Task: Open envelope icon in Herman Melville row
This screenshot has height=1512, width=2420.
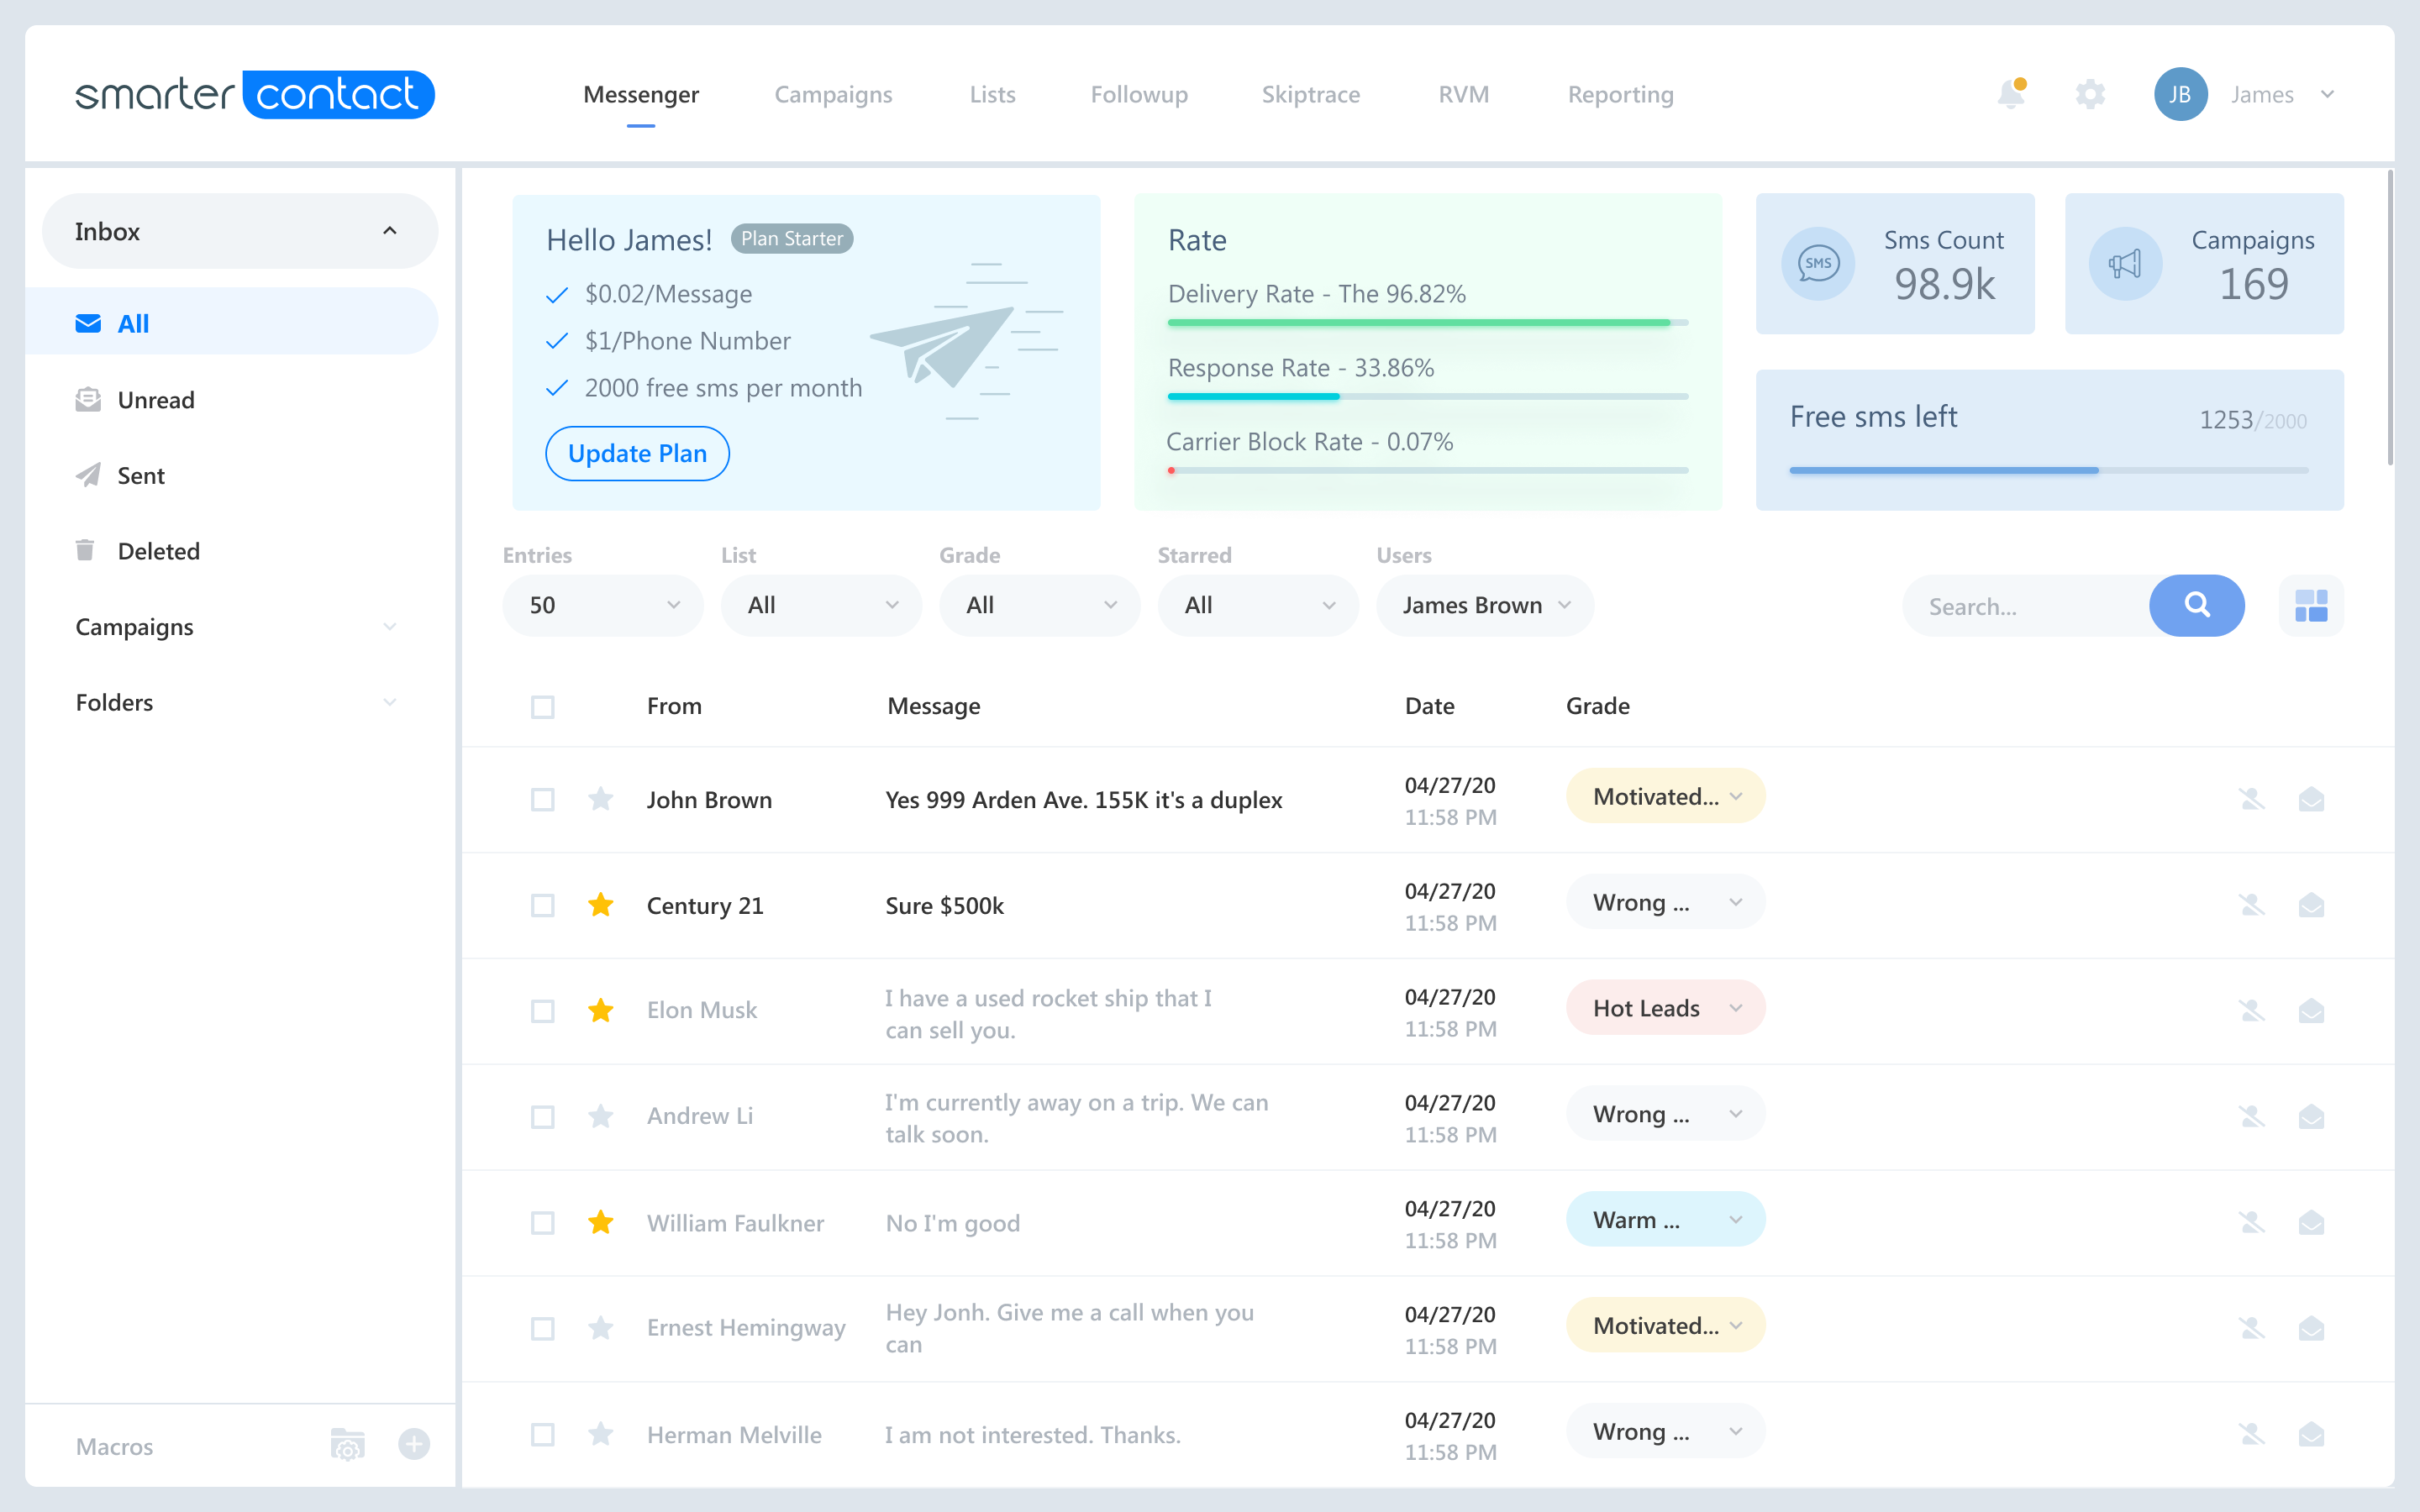Action: click(2311, 1434)
